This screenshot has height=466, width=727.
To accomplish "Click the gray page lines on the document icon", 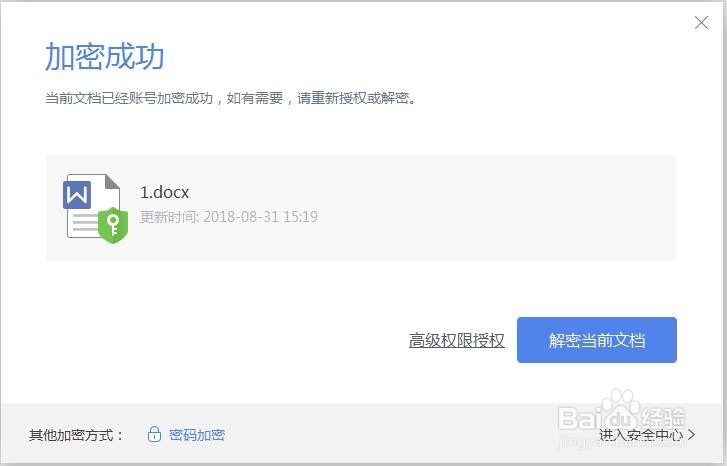I will [83, 222].
